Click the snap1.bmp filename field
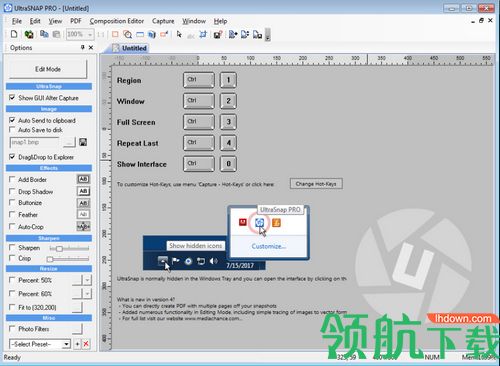 coord(34,142)
